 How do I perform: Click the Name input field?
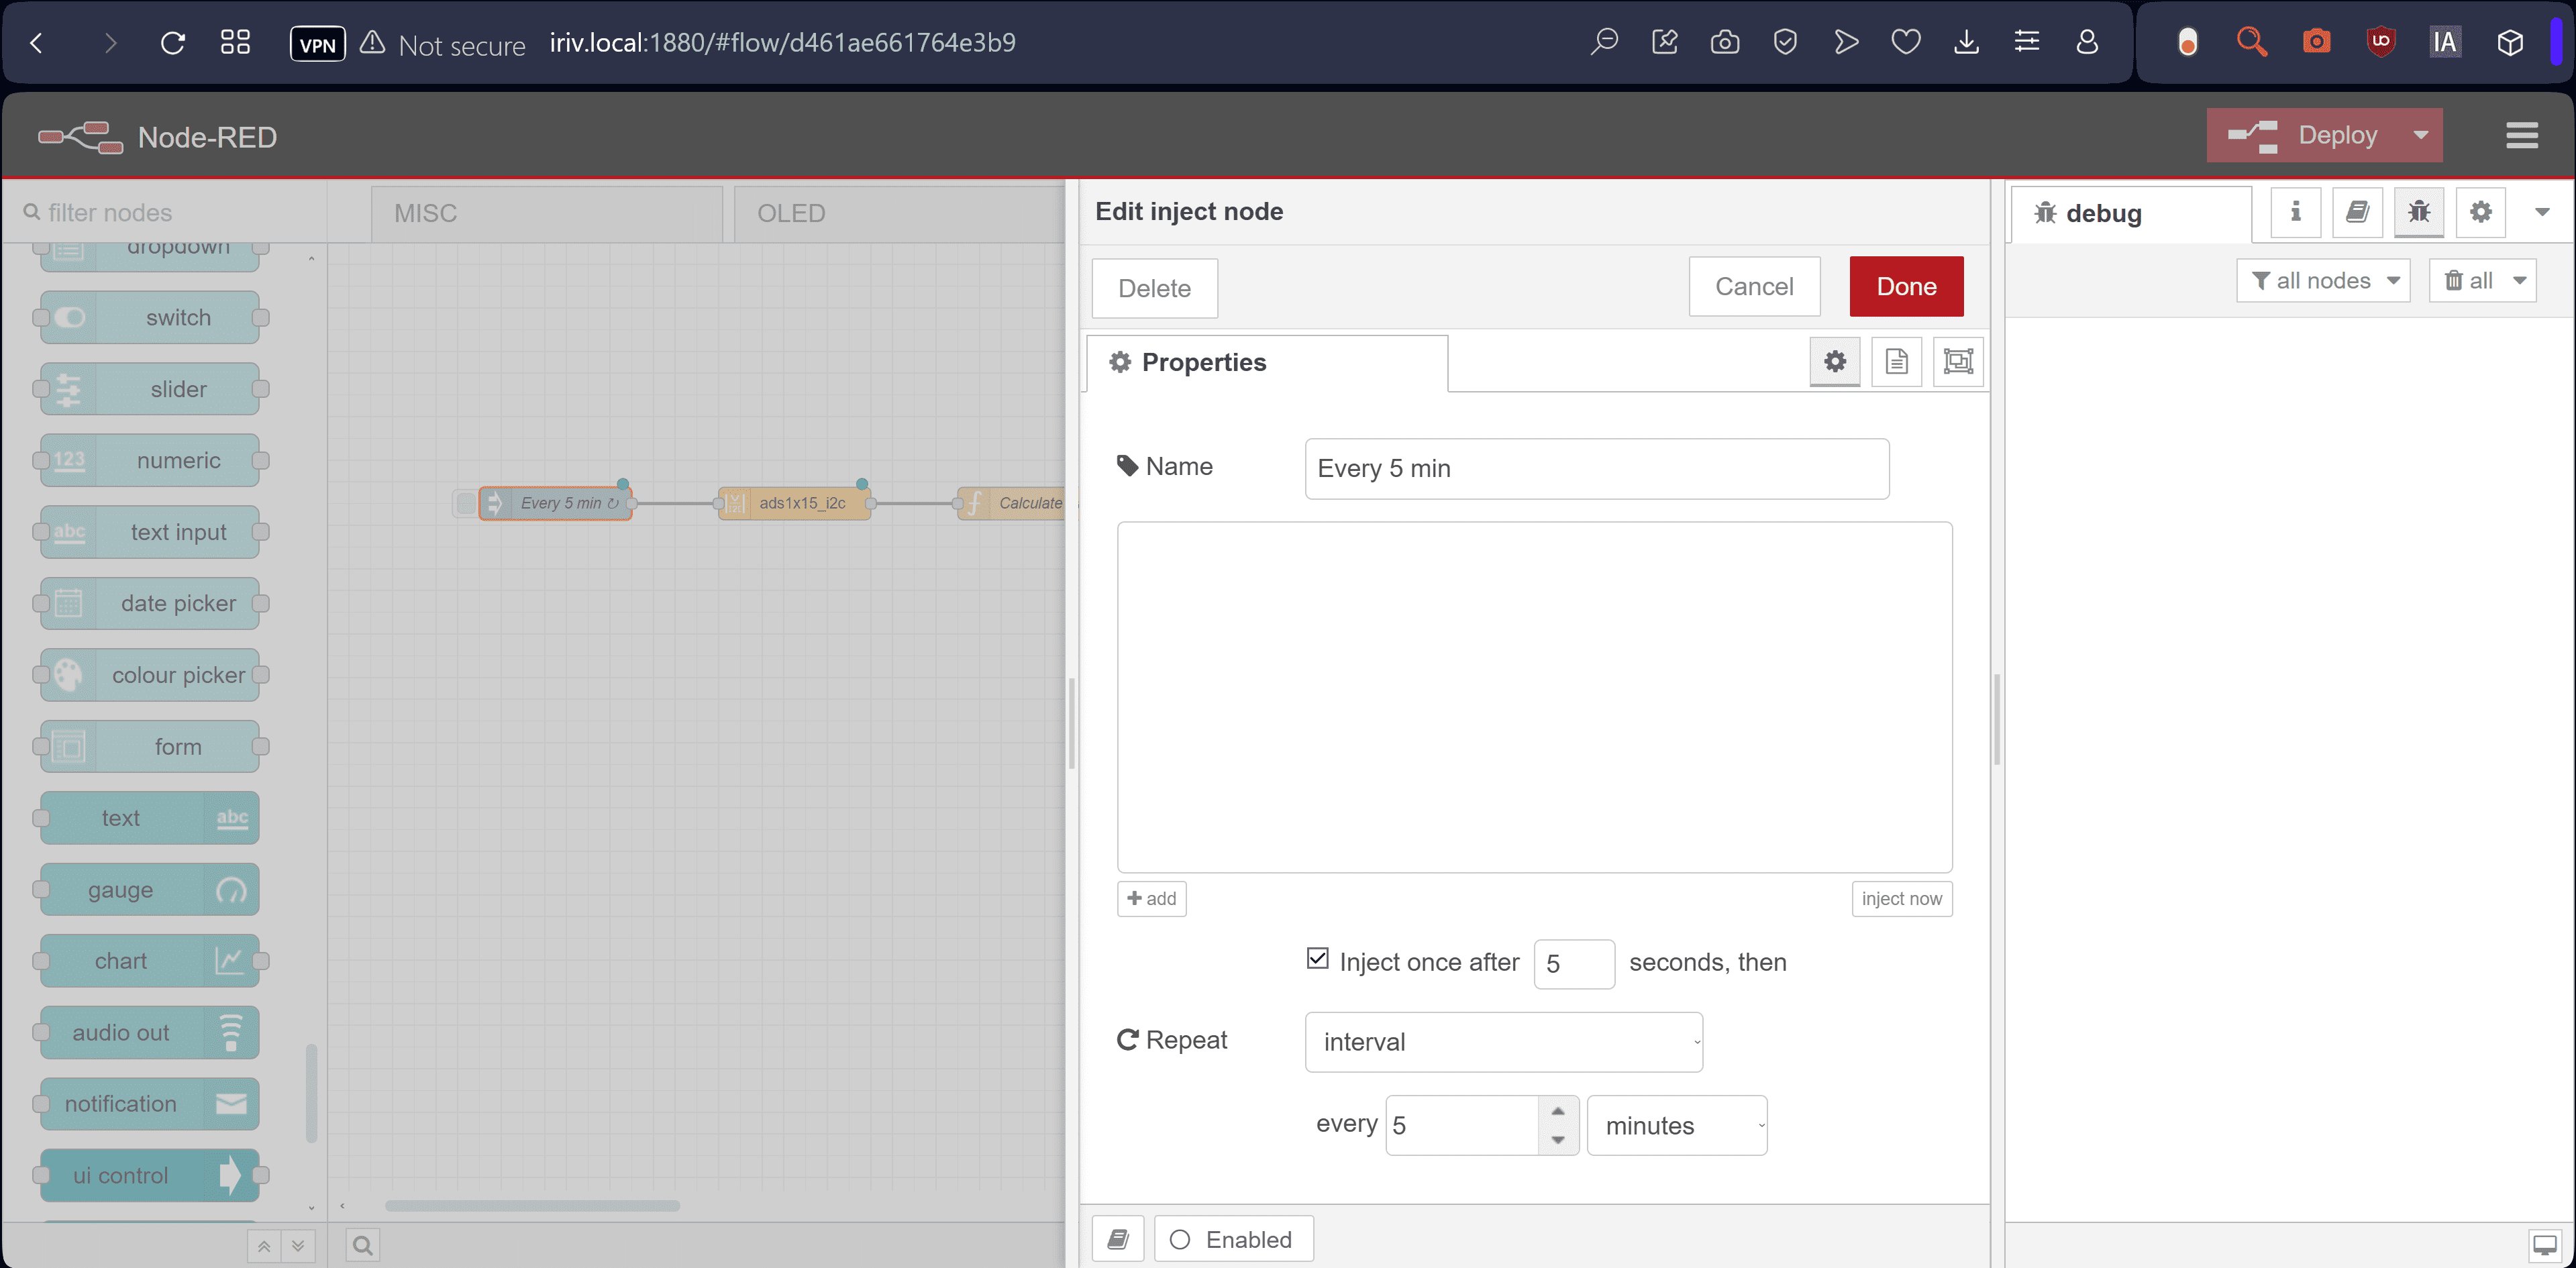click(1595, 468)
